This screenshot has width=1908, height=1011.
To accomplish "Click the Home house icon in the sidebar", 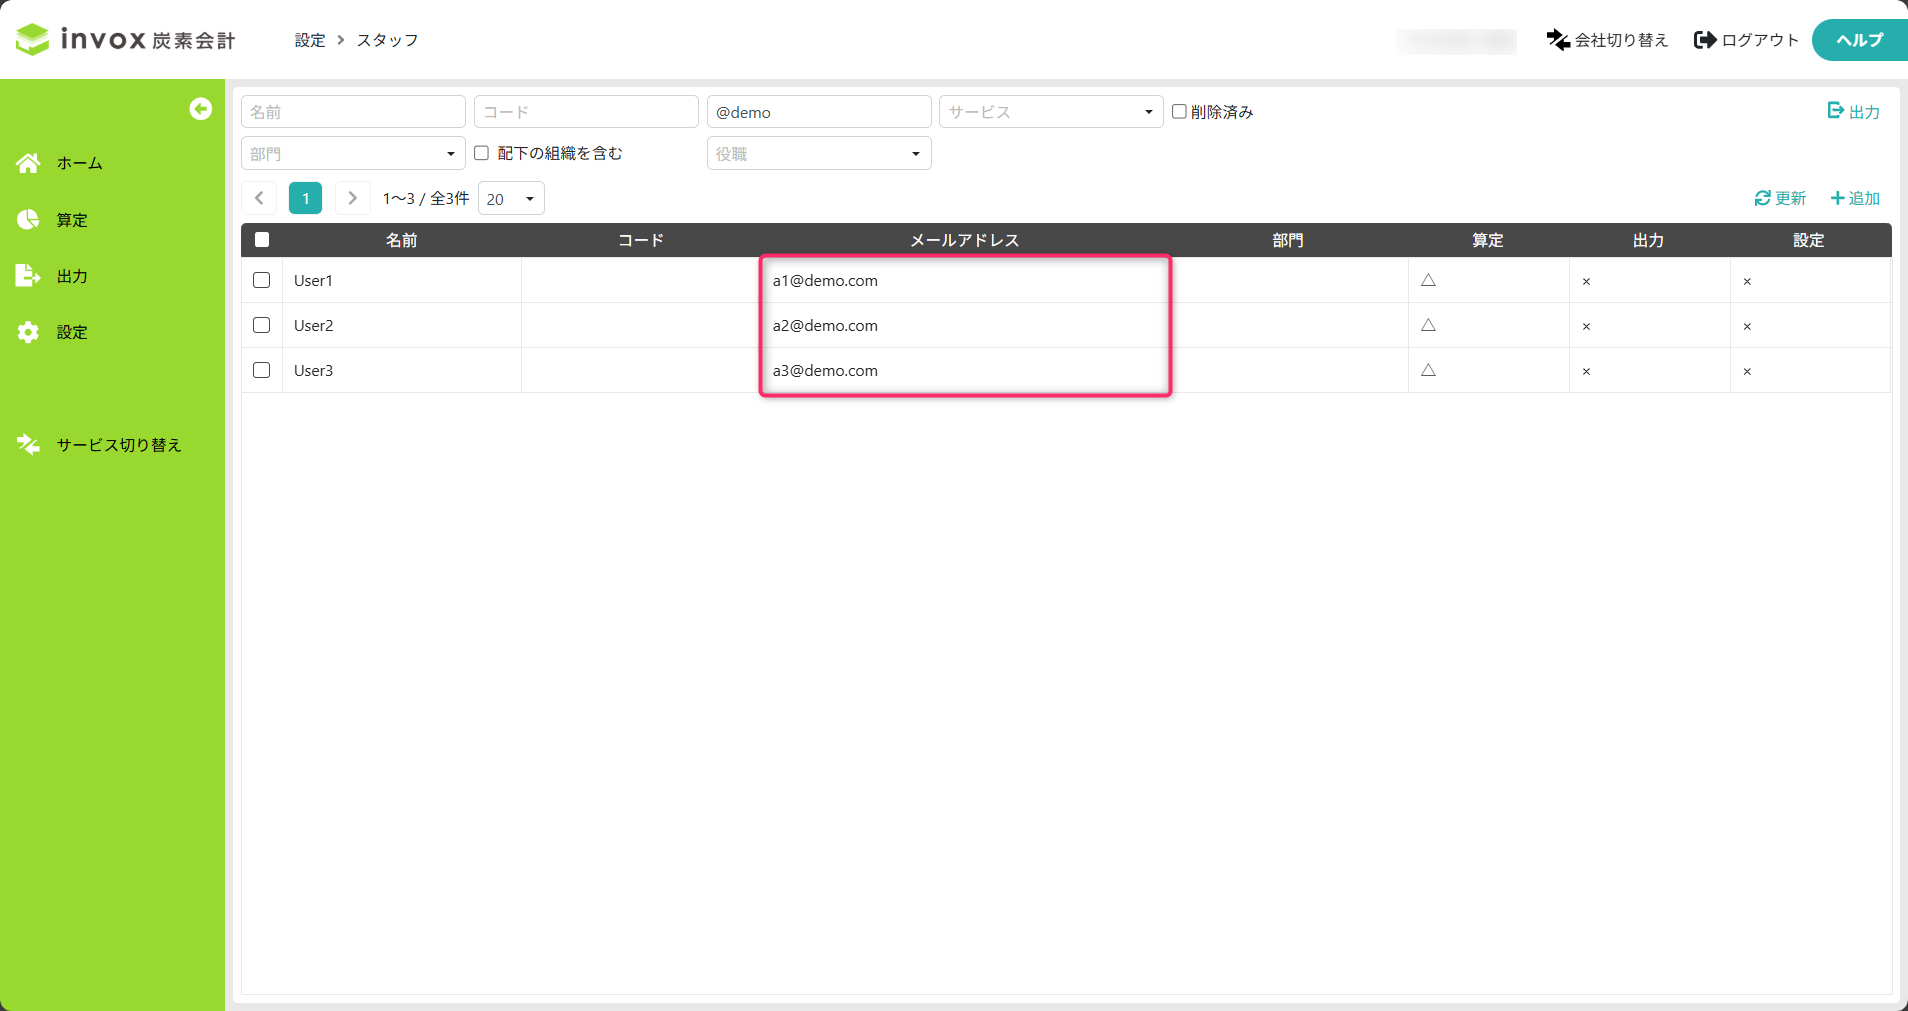I will [28, 163].
